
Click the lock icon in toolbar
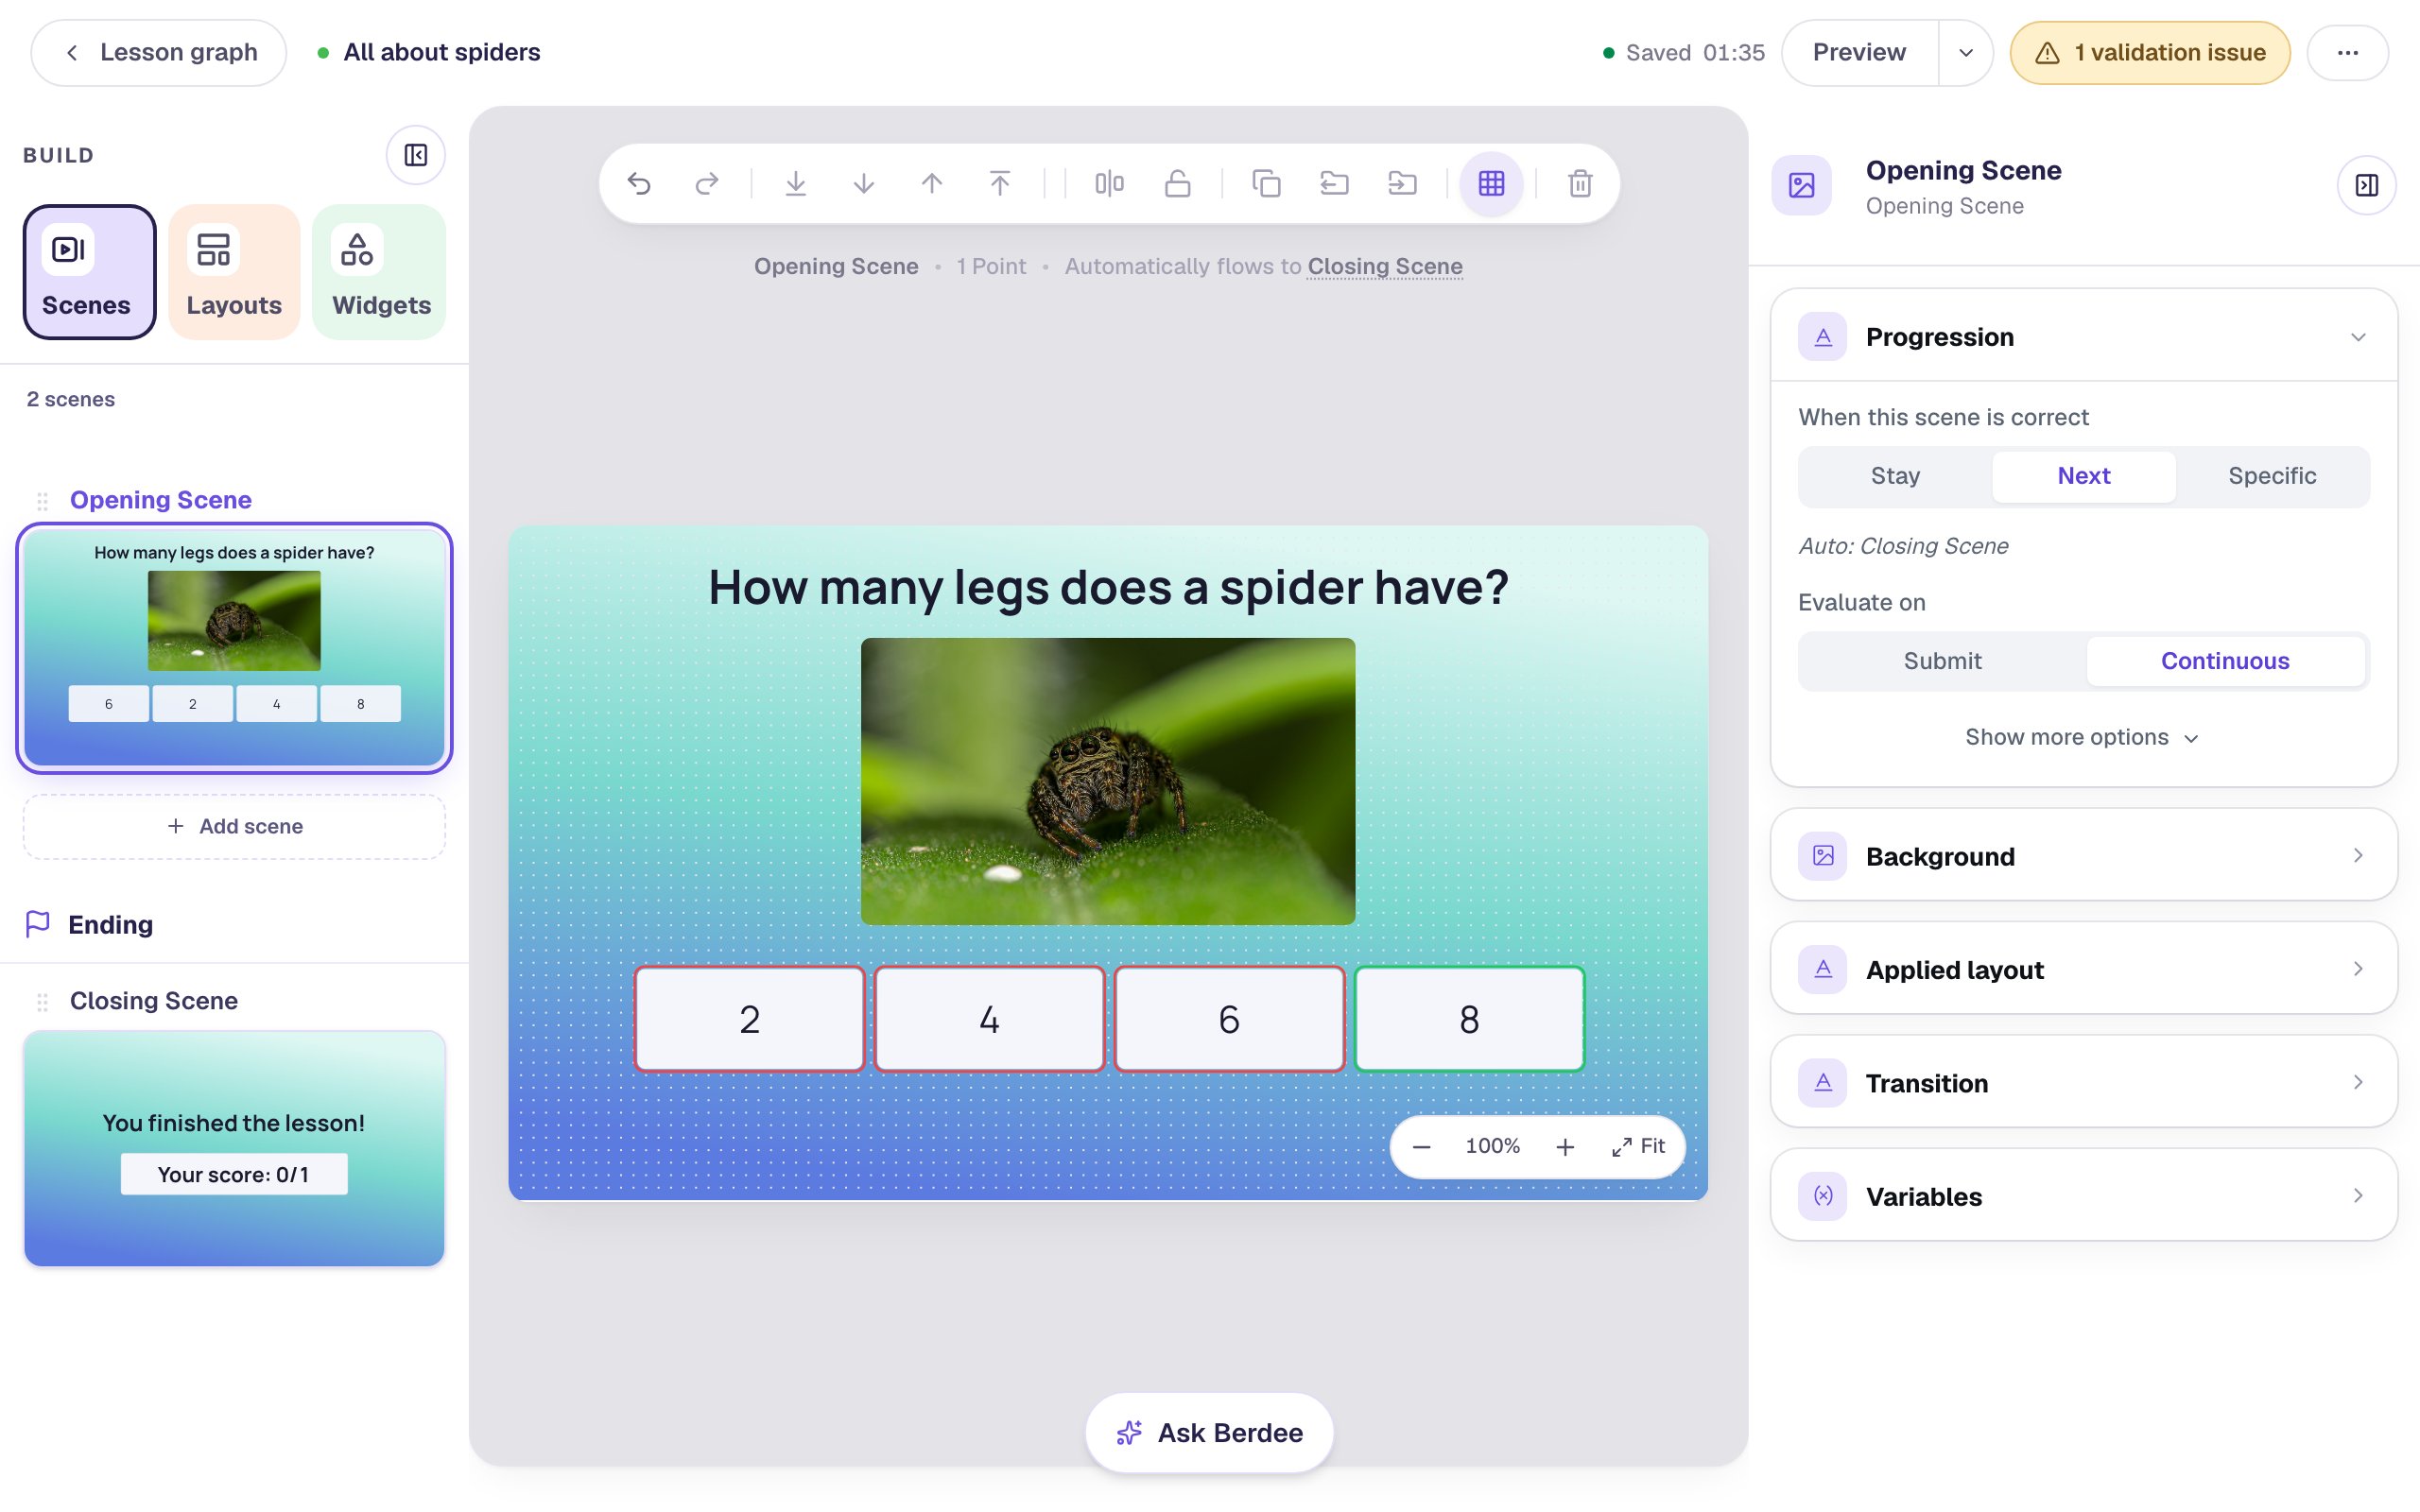click(x=1177, y=183)
